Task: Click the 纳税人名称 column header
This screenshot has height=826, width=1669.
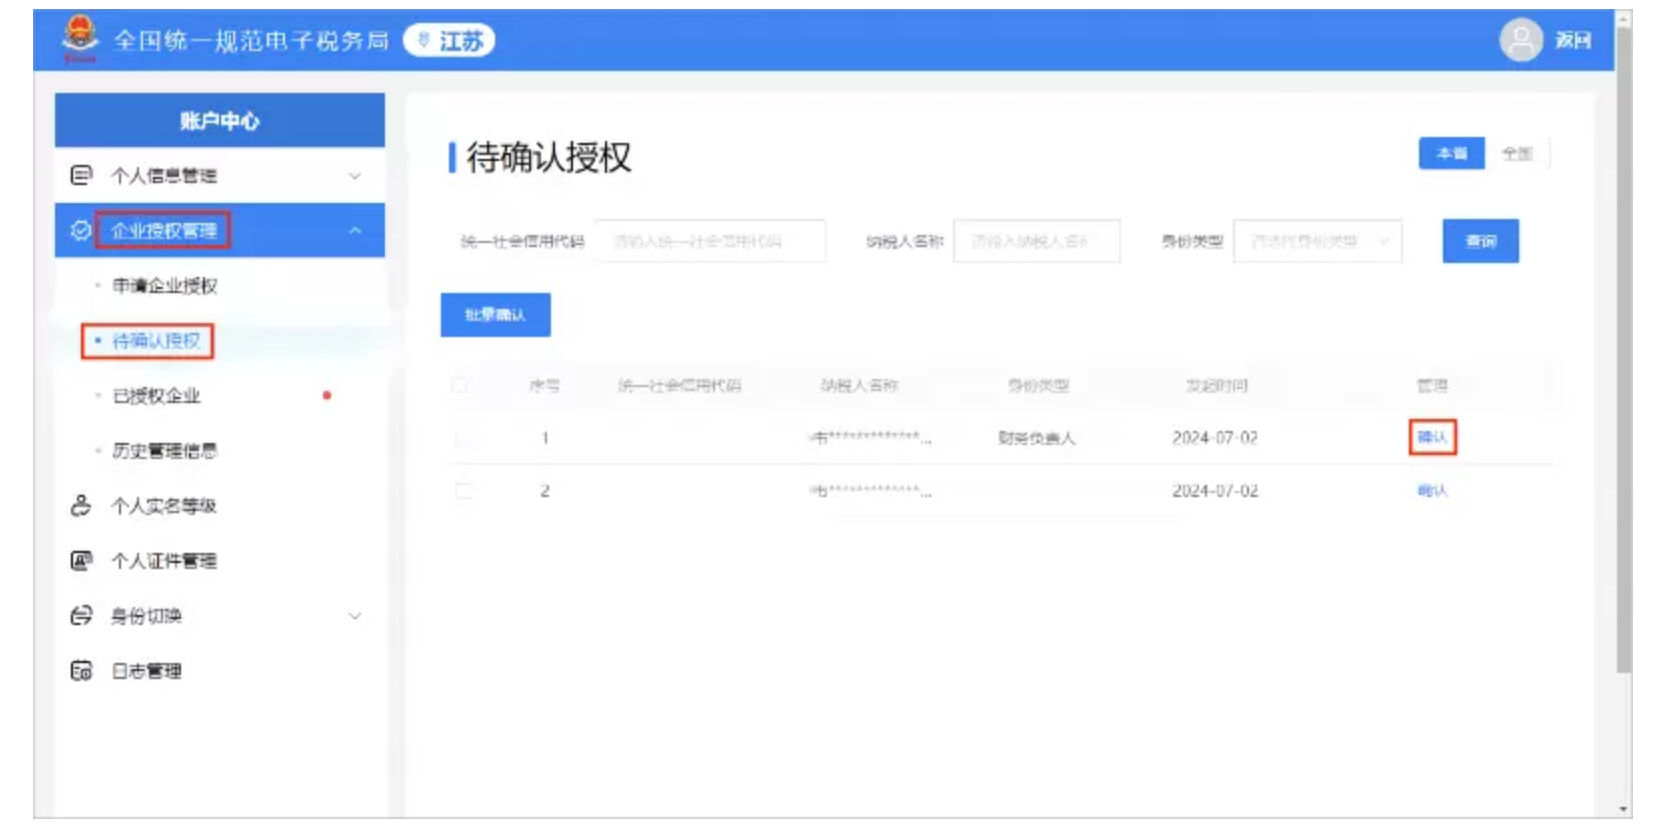Action: pos(859,385)
